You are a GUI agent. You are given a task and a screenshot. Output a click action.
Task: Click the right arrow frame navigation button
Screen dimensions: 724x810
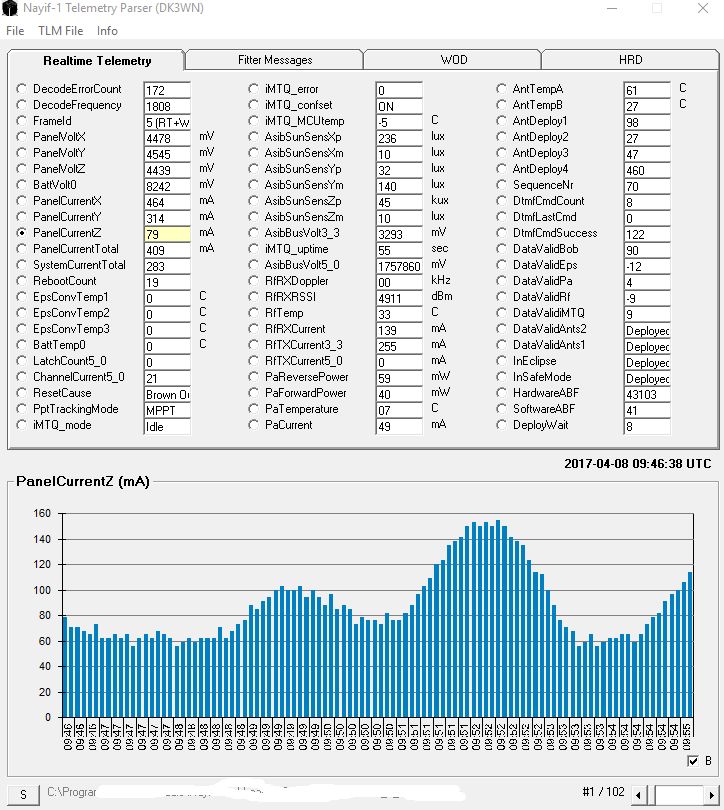[712, 795]
